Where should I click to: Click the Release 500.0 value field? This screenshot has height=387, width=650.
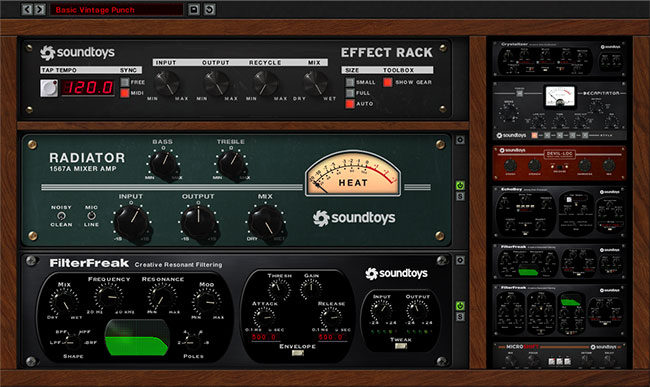(x=330, y=337)
